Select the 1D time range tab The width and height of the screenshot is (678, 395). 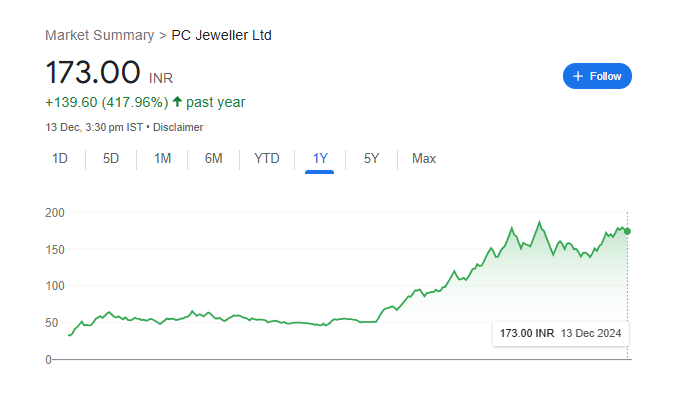60,159
